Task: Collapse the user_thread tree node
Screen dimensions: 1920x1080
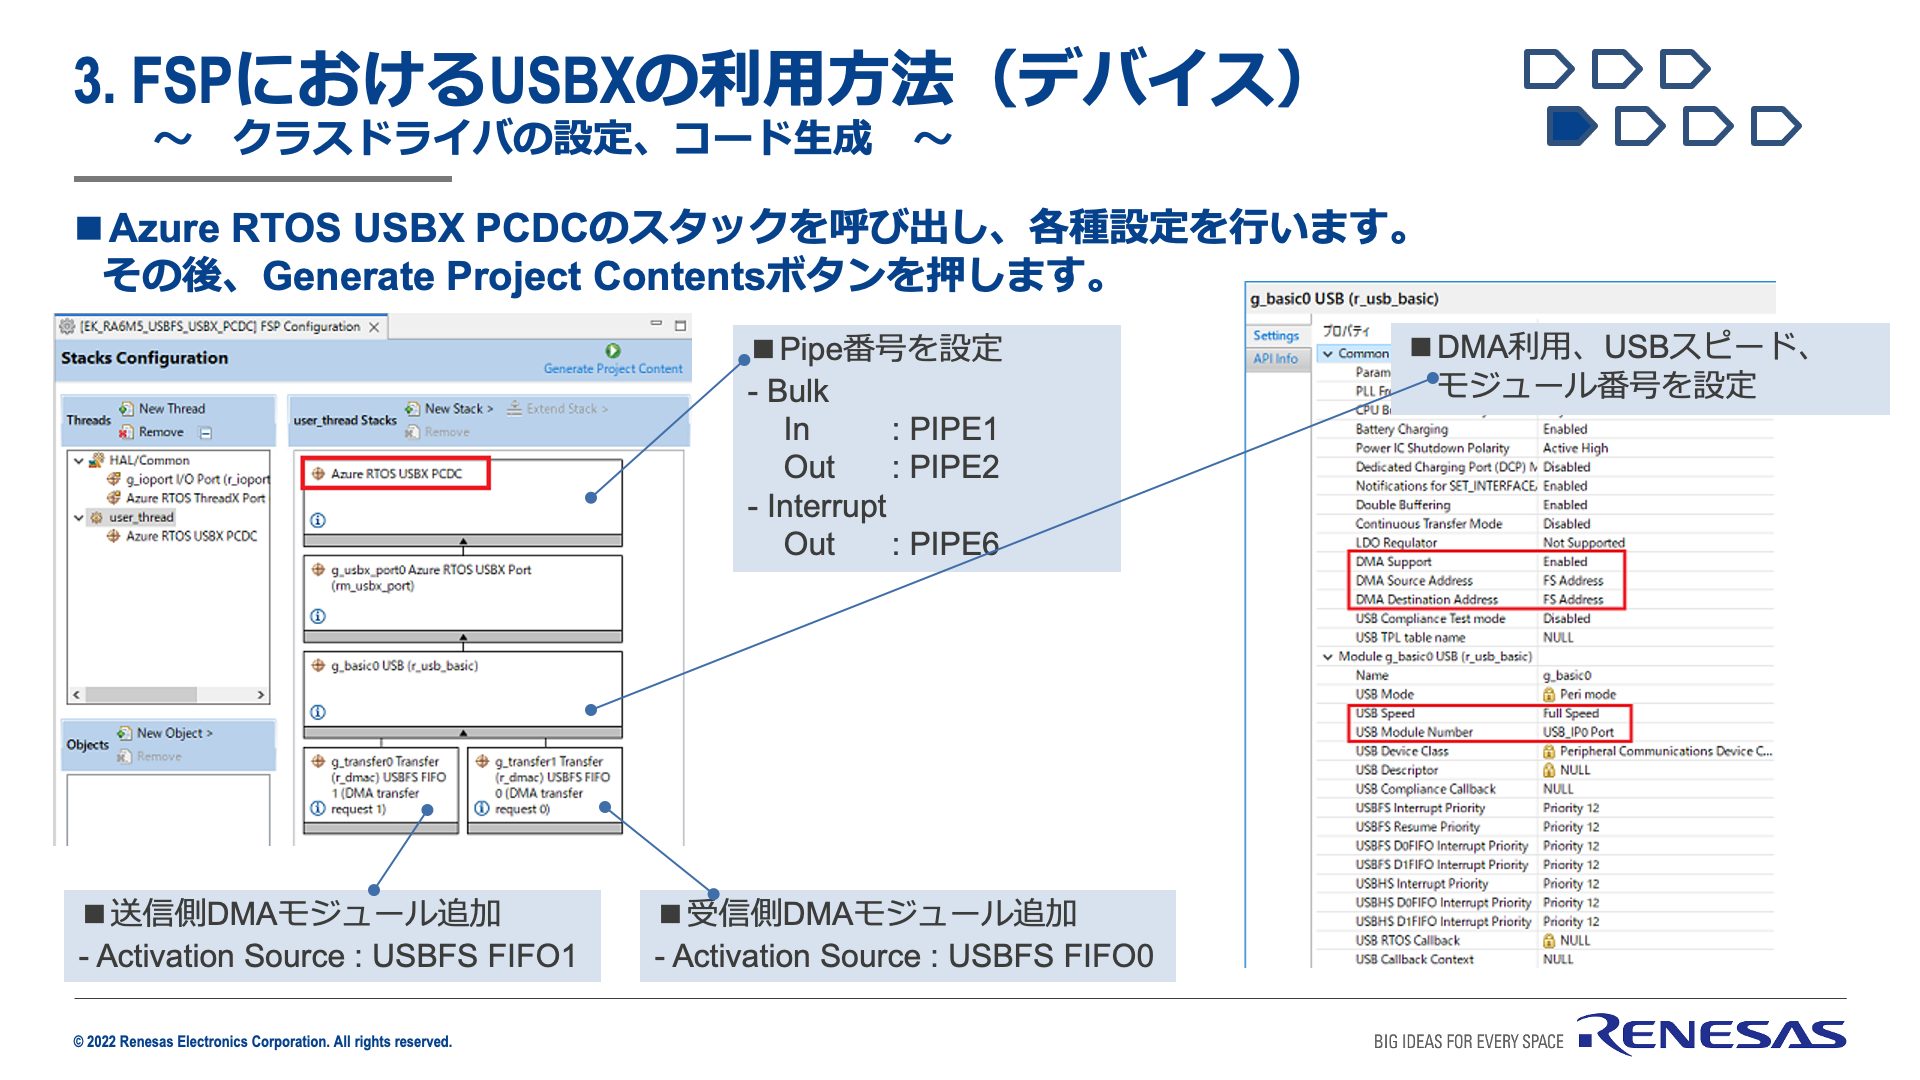Action: click(78, 518)
